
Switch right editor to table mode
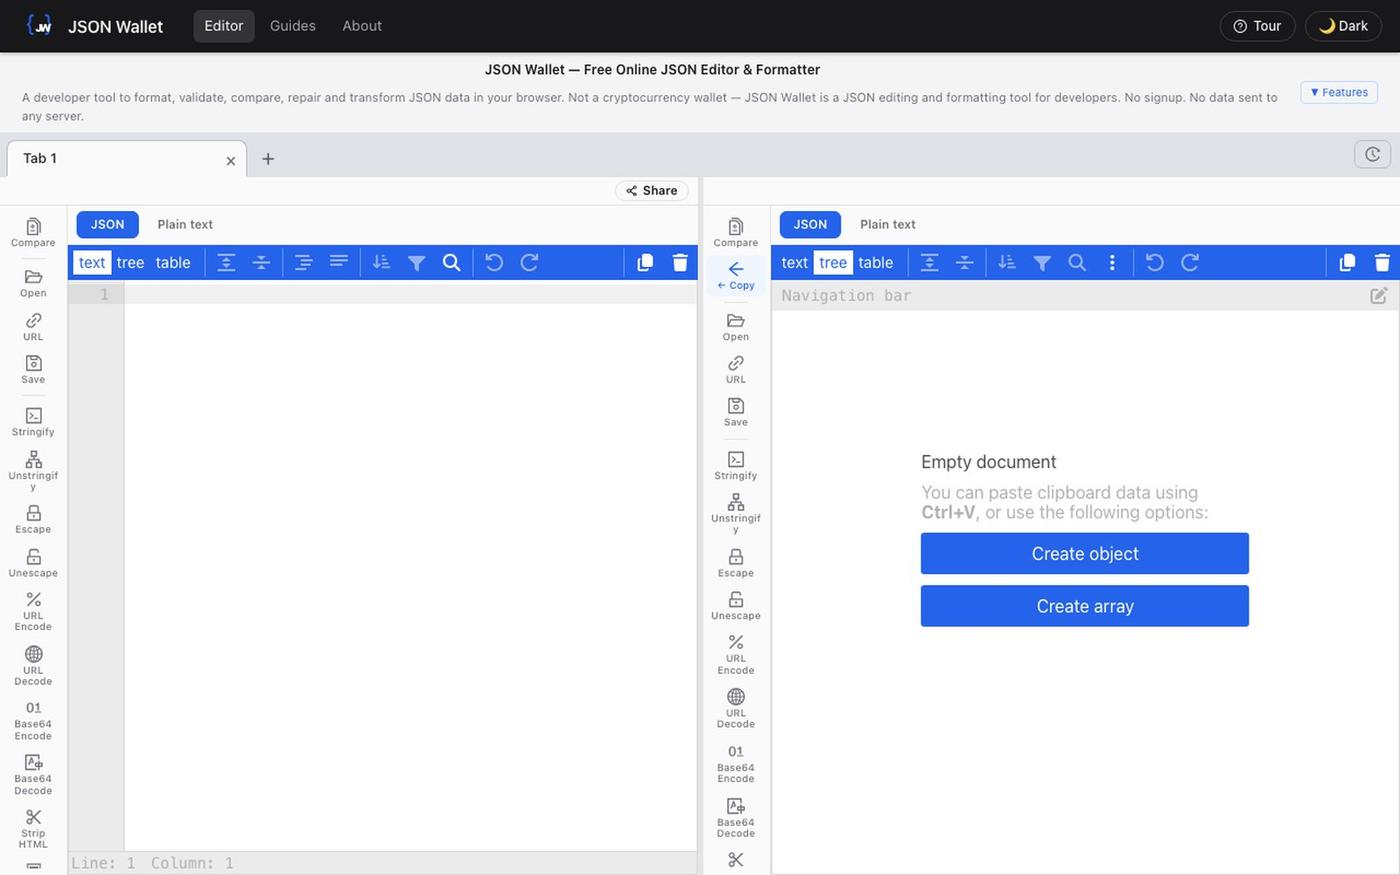876,262
